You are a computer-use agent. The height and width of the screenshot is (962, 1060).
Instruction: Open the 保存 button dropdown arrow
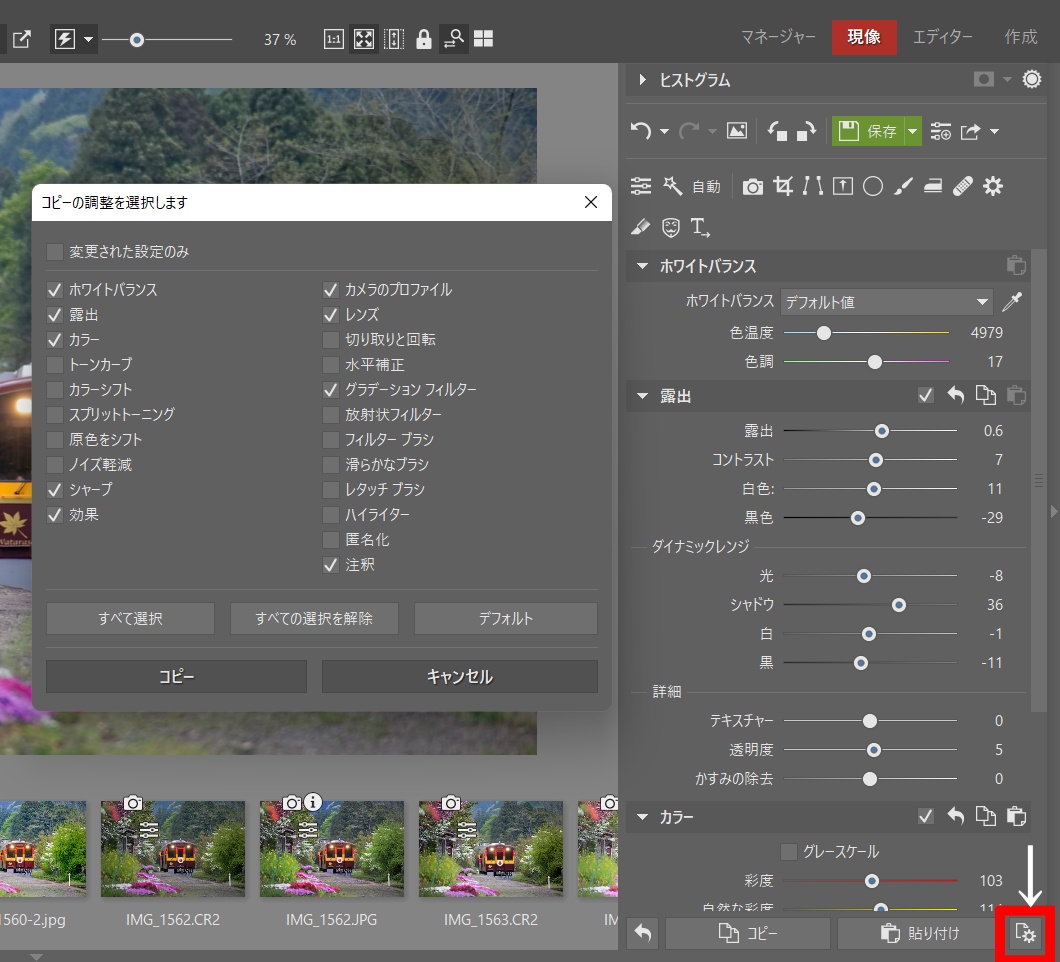913,130
